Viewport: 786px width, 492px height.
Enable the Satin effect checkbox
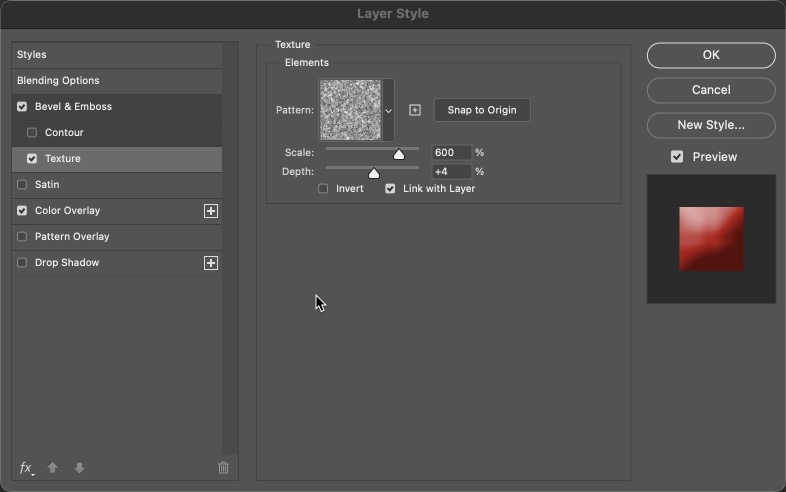(x=22, y=185)
